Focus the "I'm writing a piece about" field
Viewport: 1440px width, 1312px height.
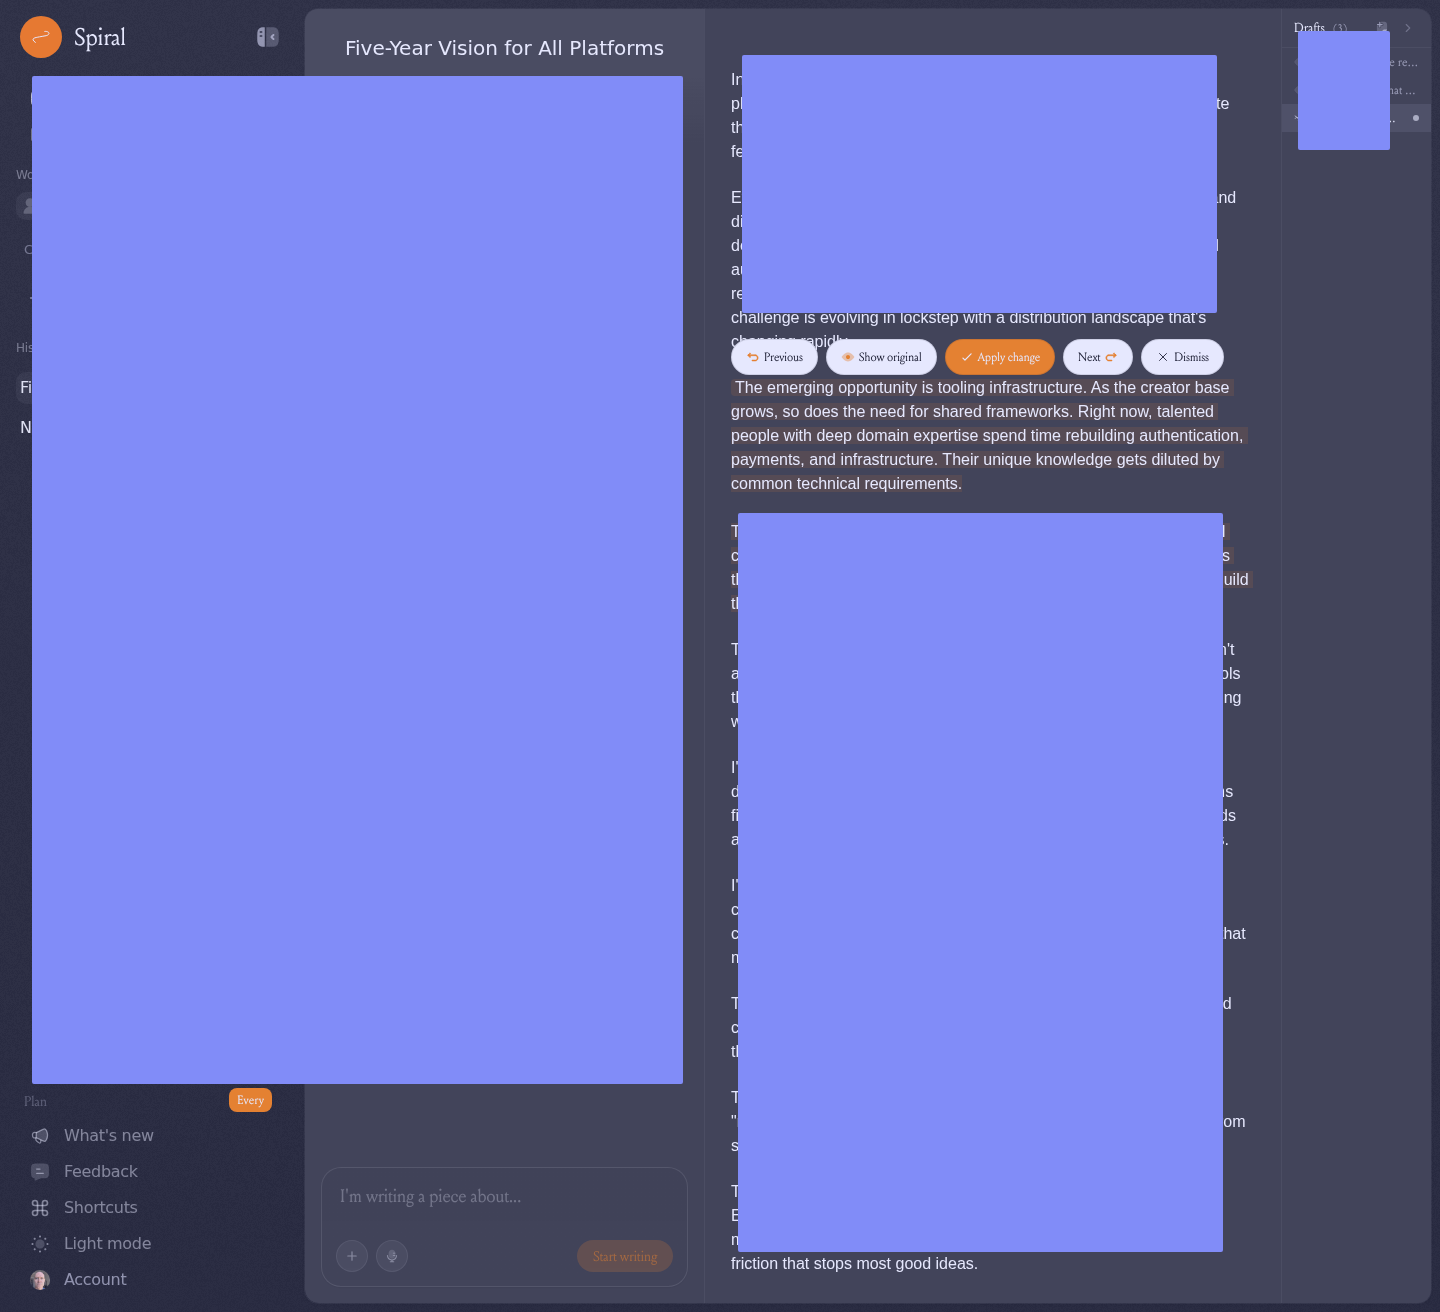504,1197
